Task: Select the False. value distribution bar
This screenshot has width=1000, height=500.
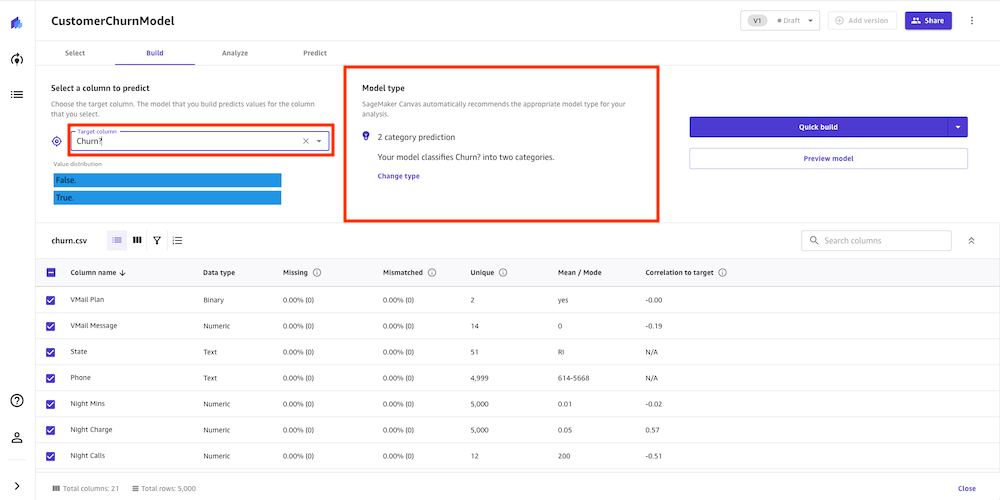Action: point(167,180)
